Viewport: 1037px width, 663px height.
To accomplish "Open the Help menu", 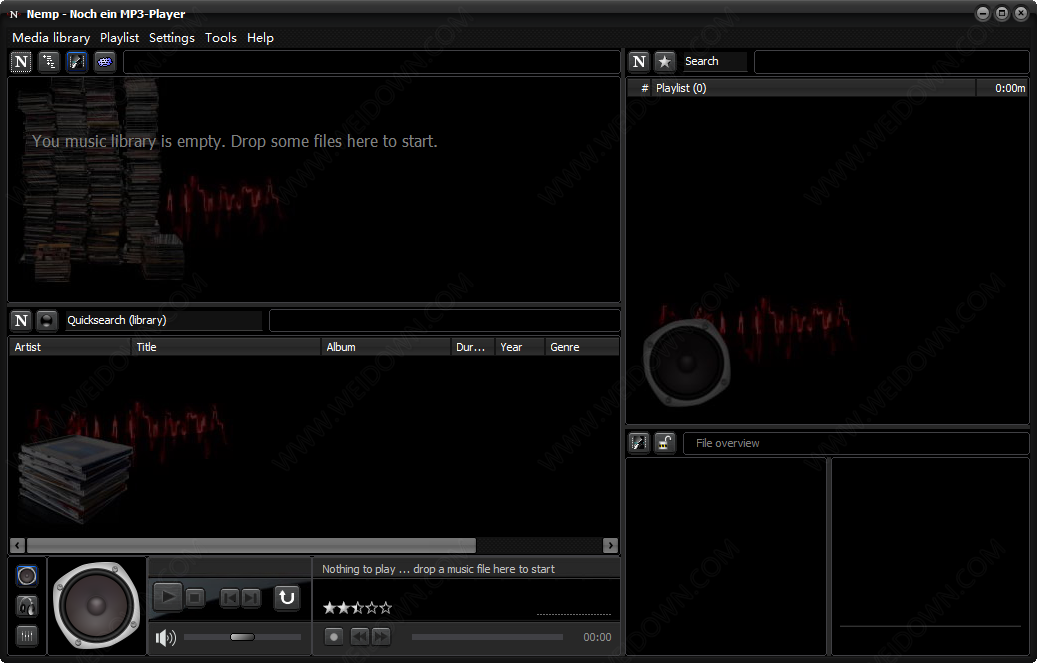I will pyautogui.click(x=261, y=38).
